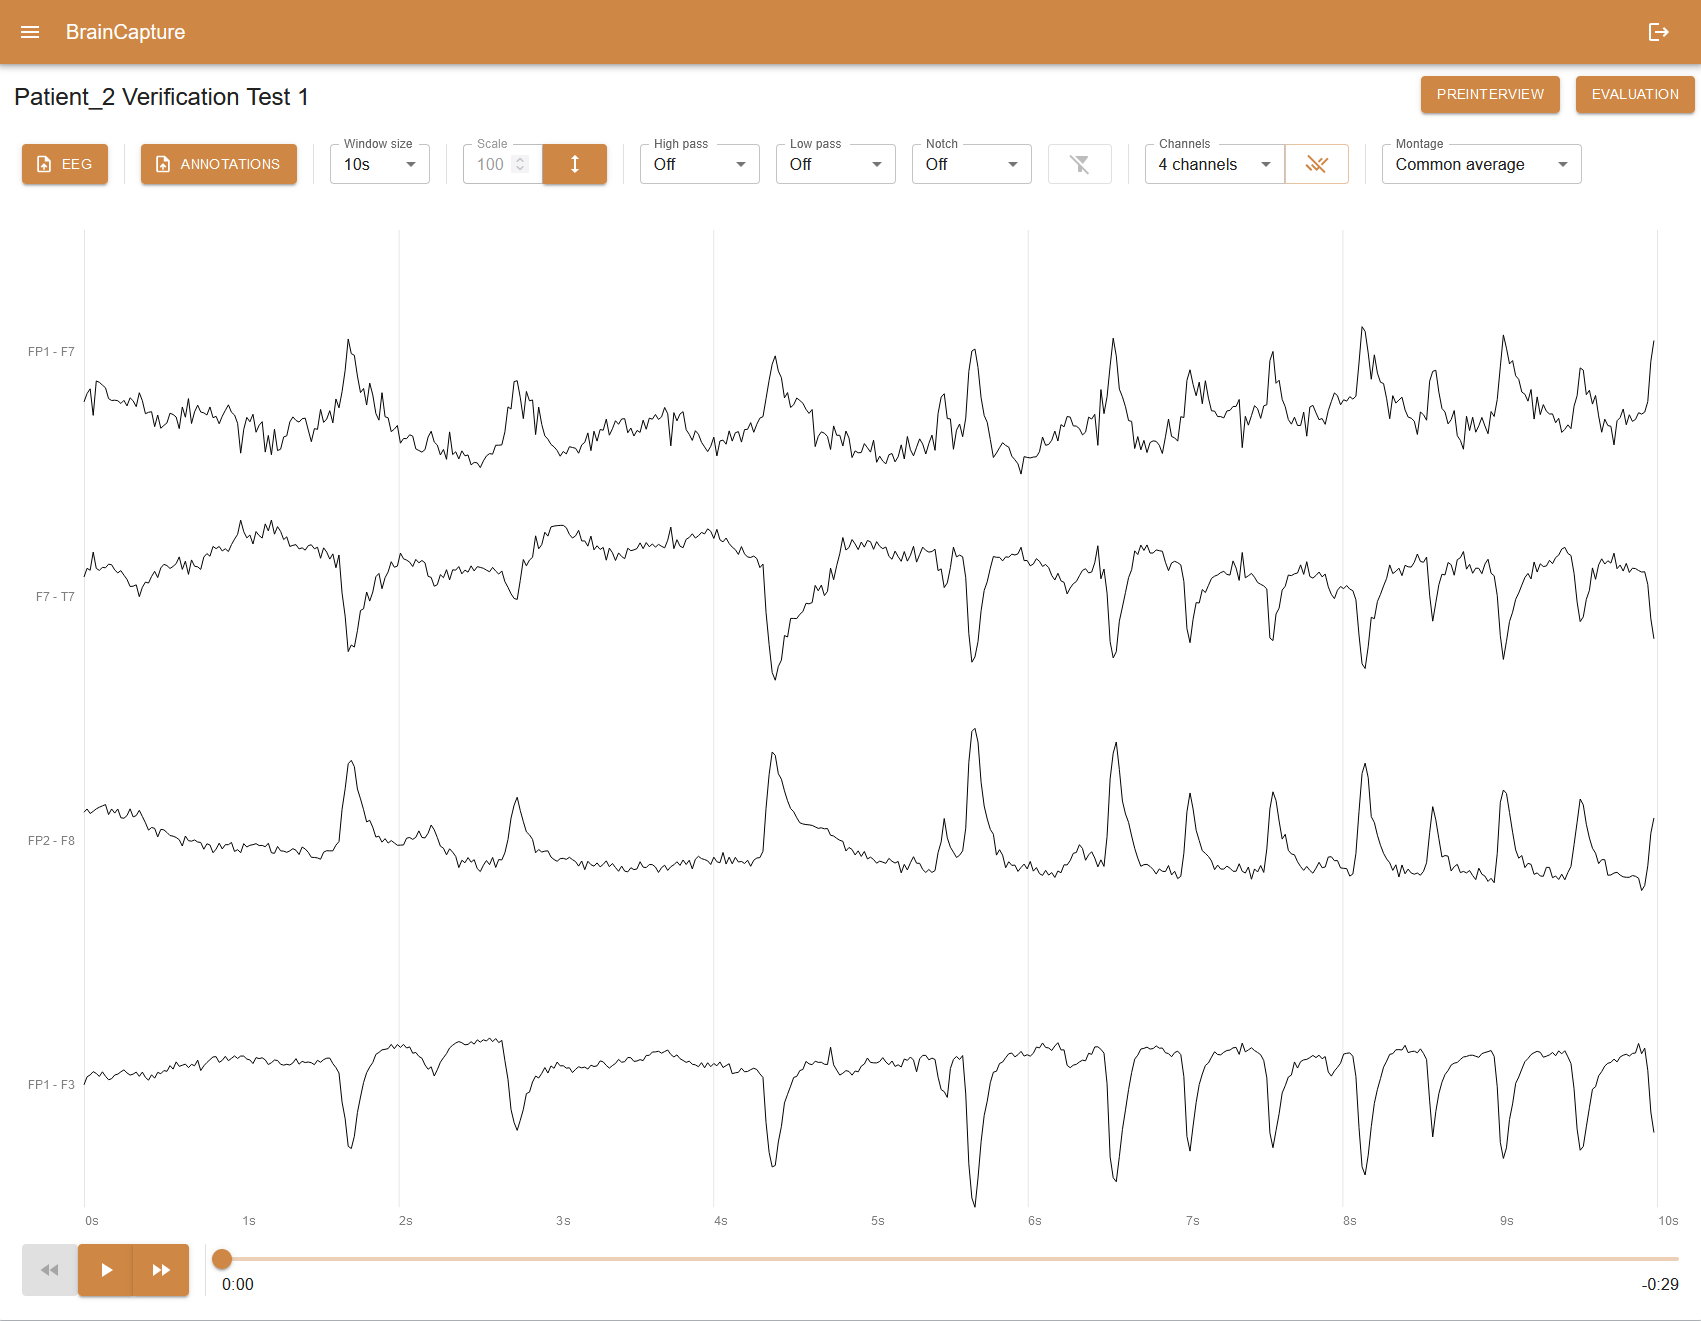Screen dimensions: 1701x1321
Task: Click the fast forward button
Action: (161, 1270)
